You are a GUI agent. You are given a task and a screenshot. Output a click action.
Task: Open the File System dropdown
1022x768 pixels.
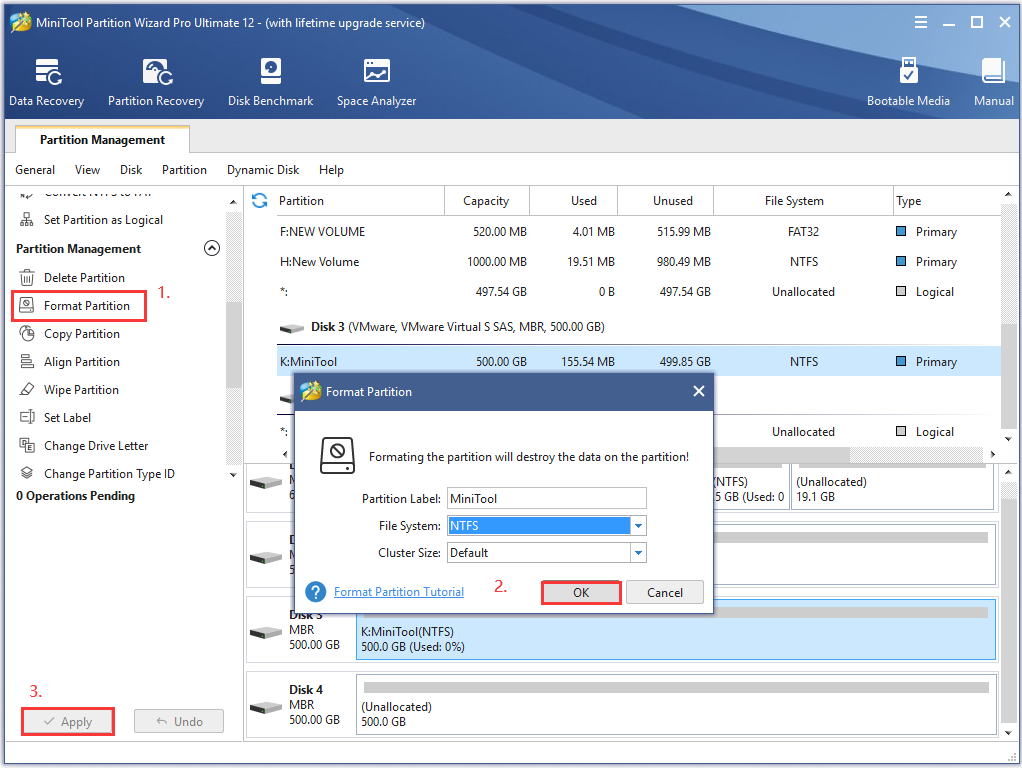click(x=638, y=525)
